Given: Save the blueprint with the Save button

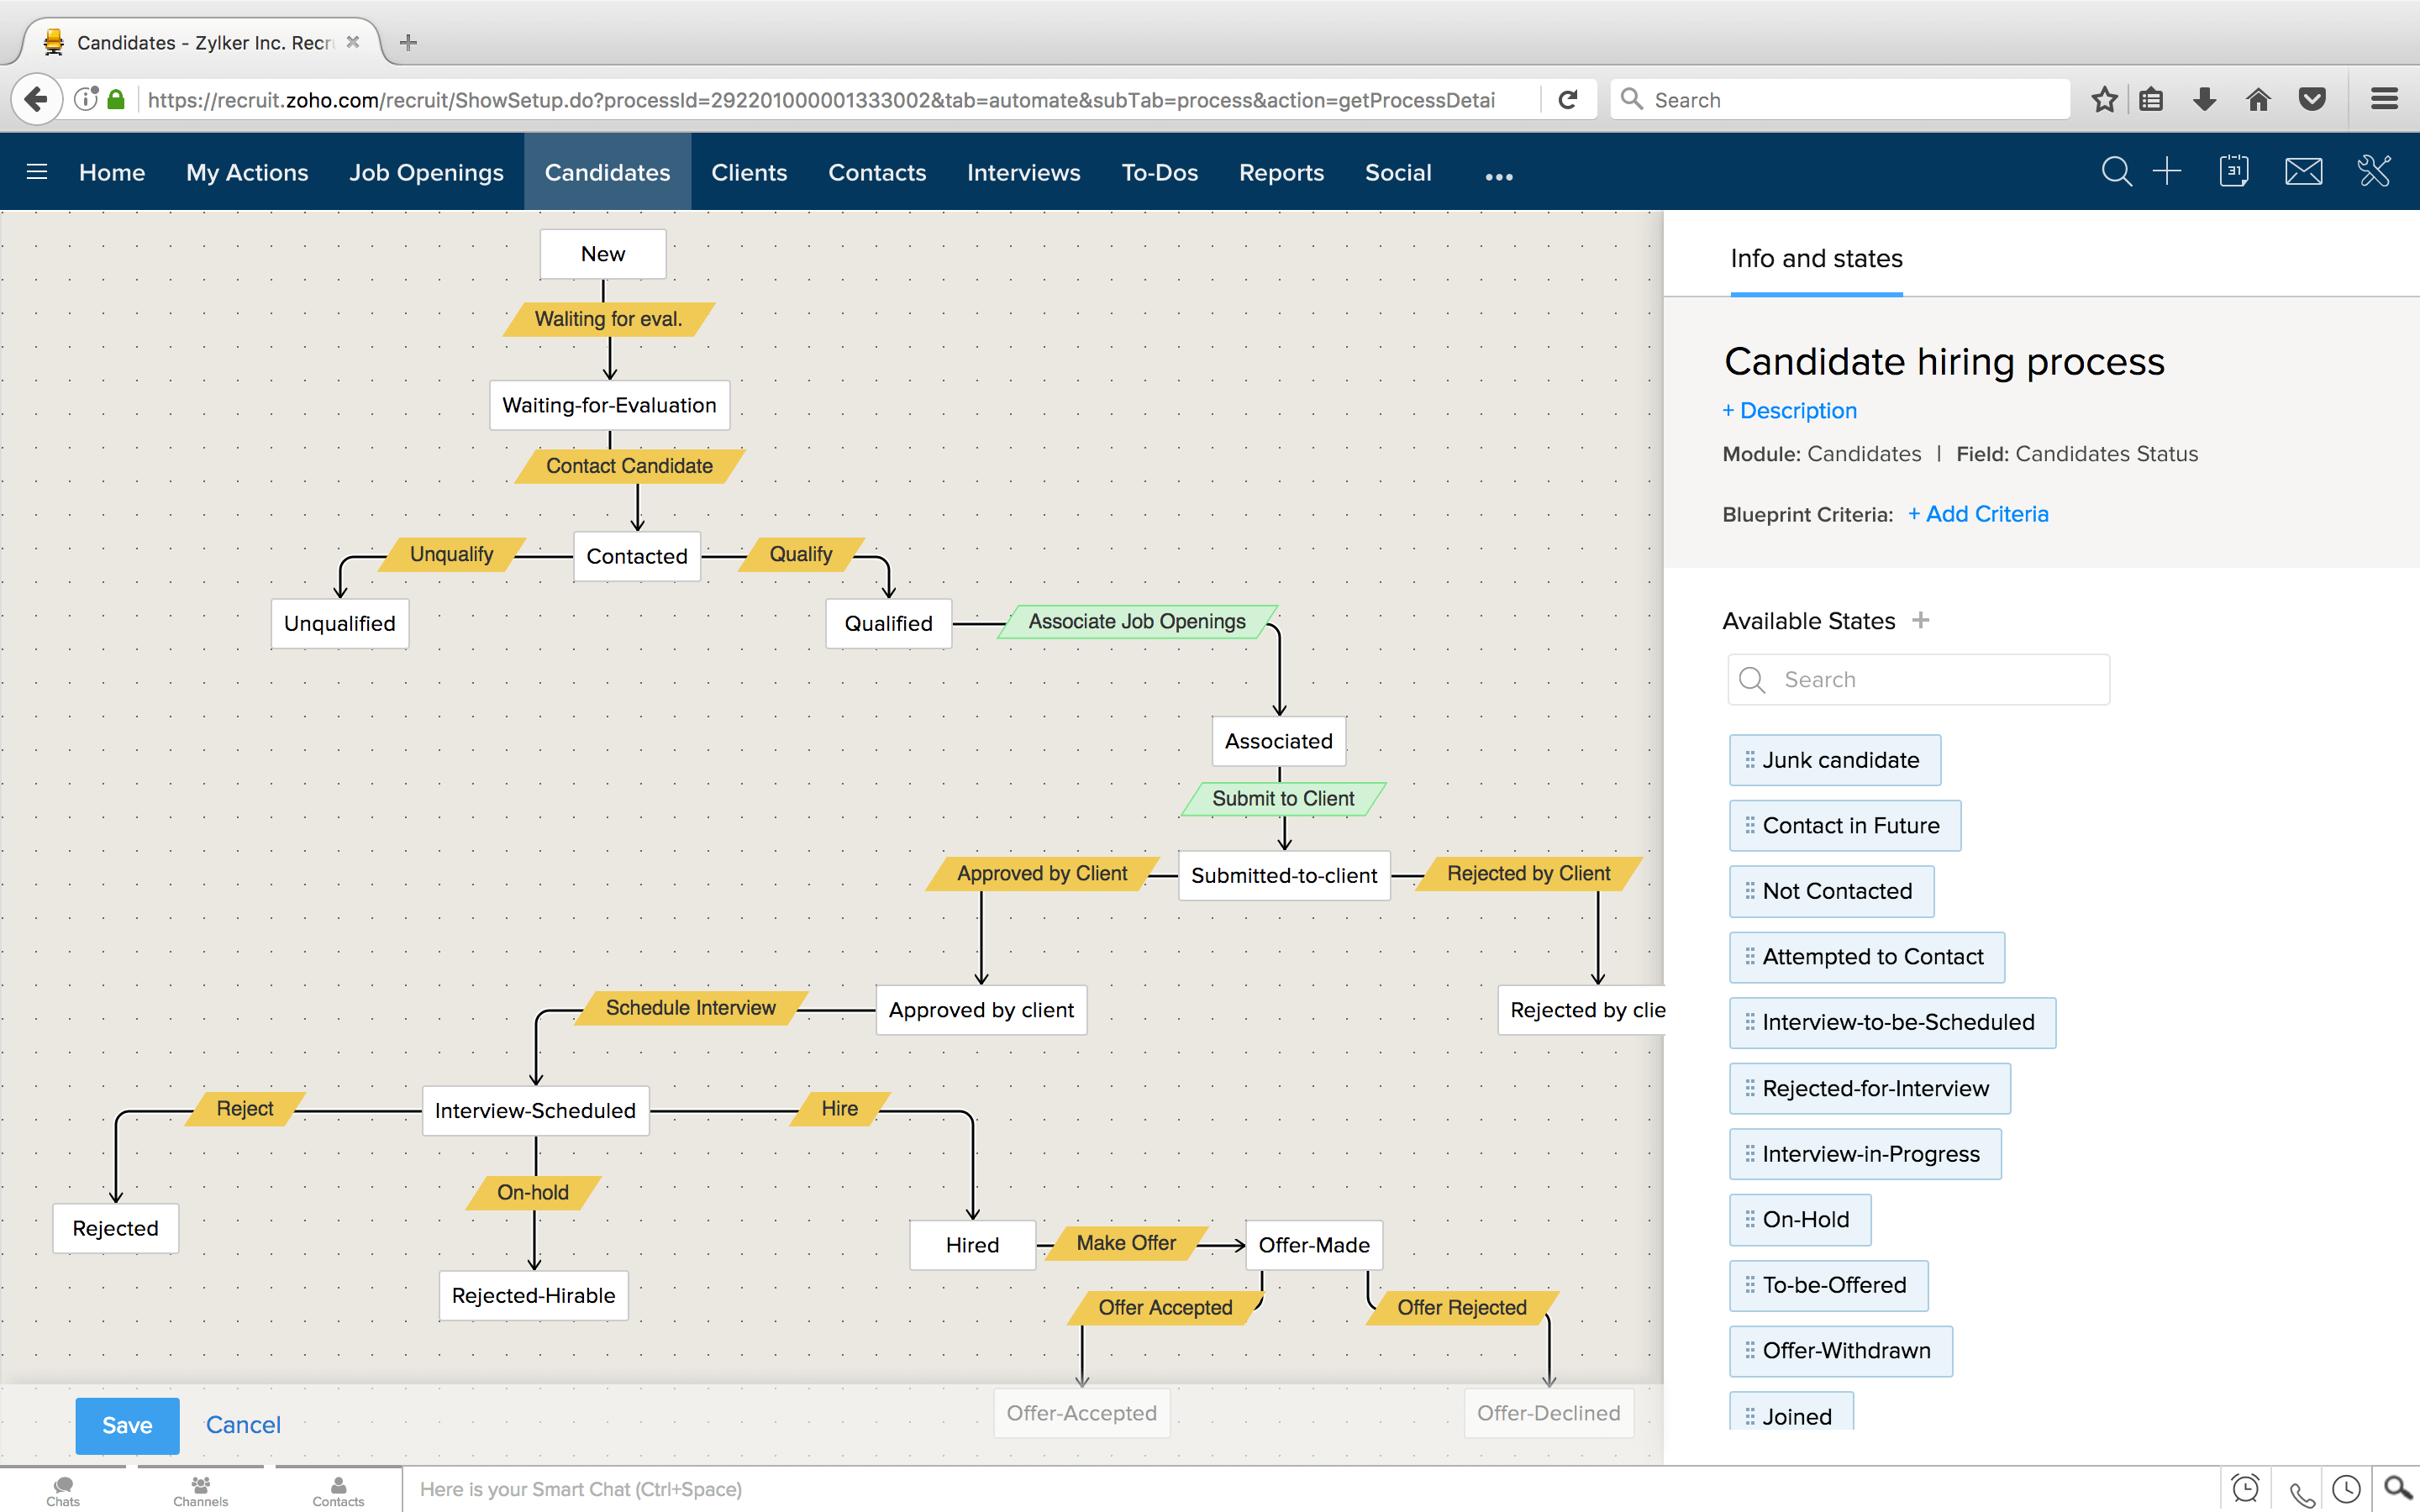Looking at the screenshot, I should [127, 1425].
